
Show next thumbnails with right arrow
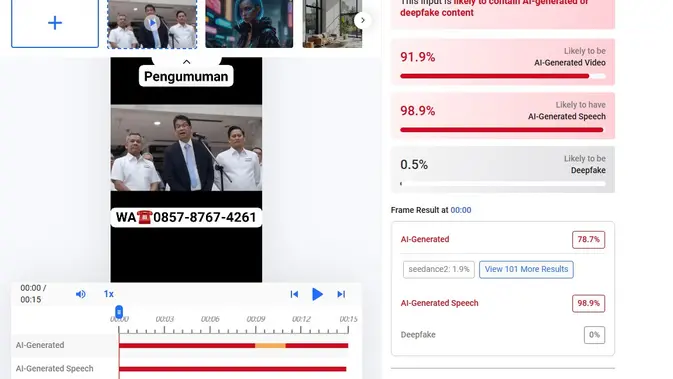pos(363,20)
